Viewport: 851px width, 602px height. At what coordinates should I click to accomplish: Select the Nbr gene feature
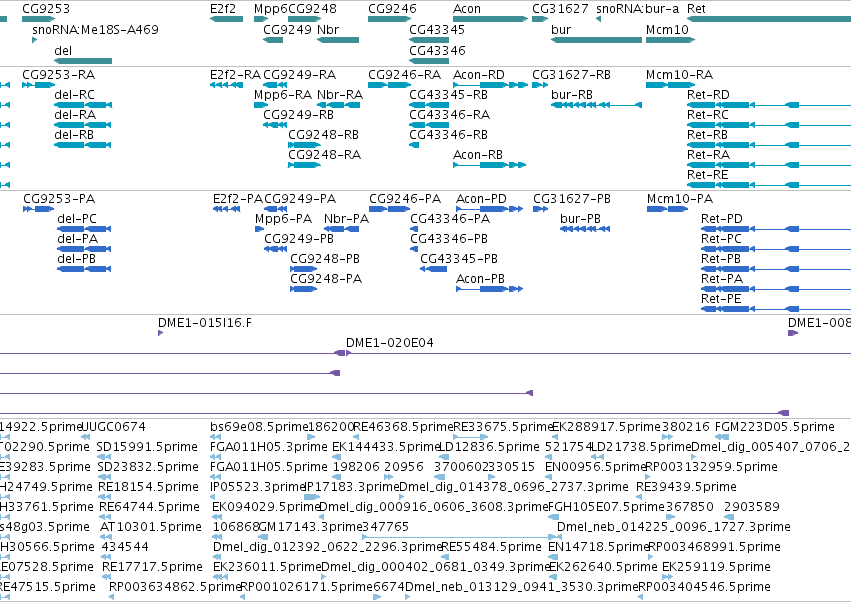point(338,40)
